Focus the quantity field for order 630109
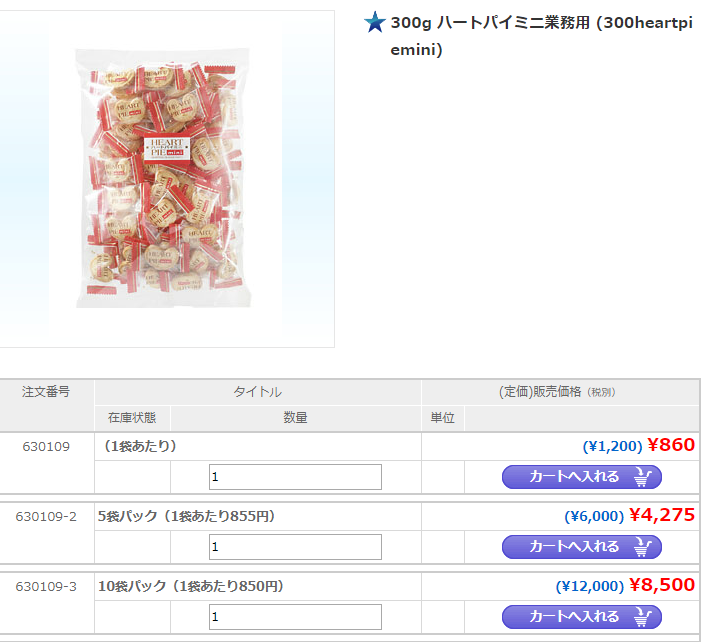 click(x=295, y=477)
